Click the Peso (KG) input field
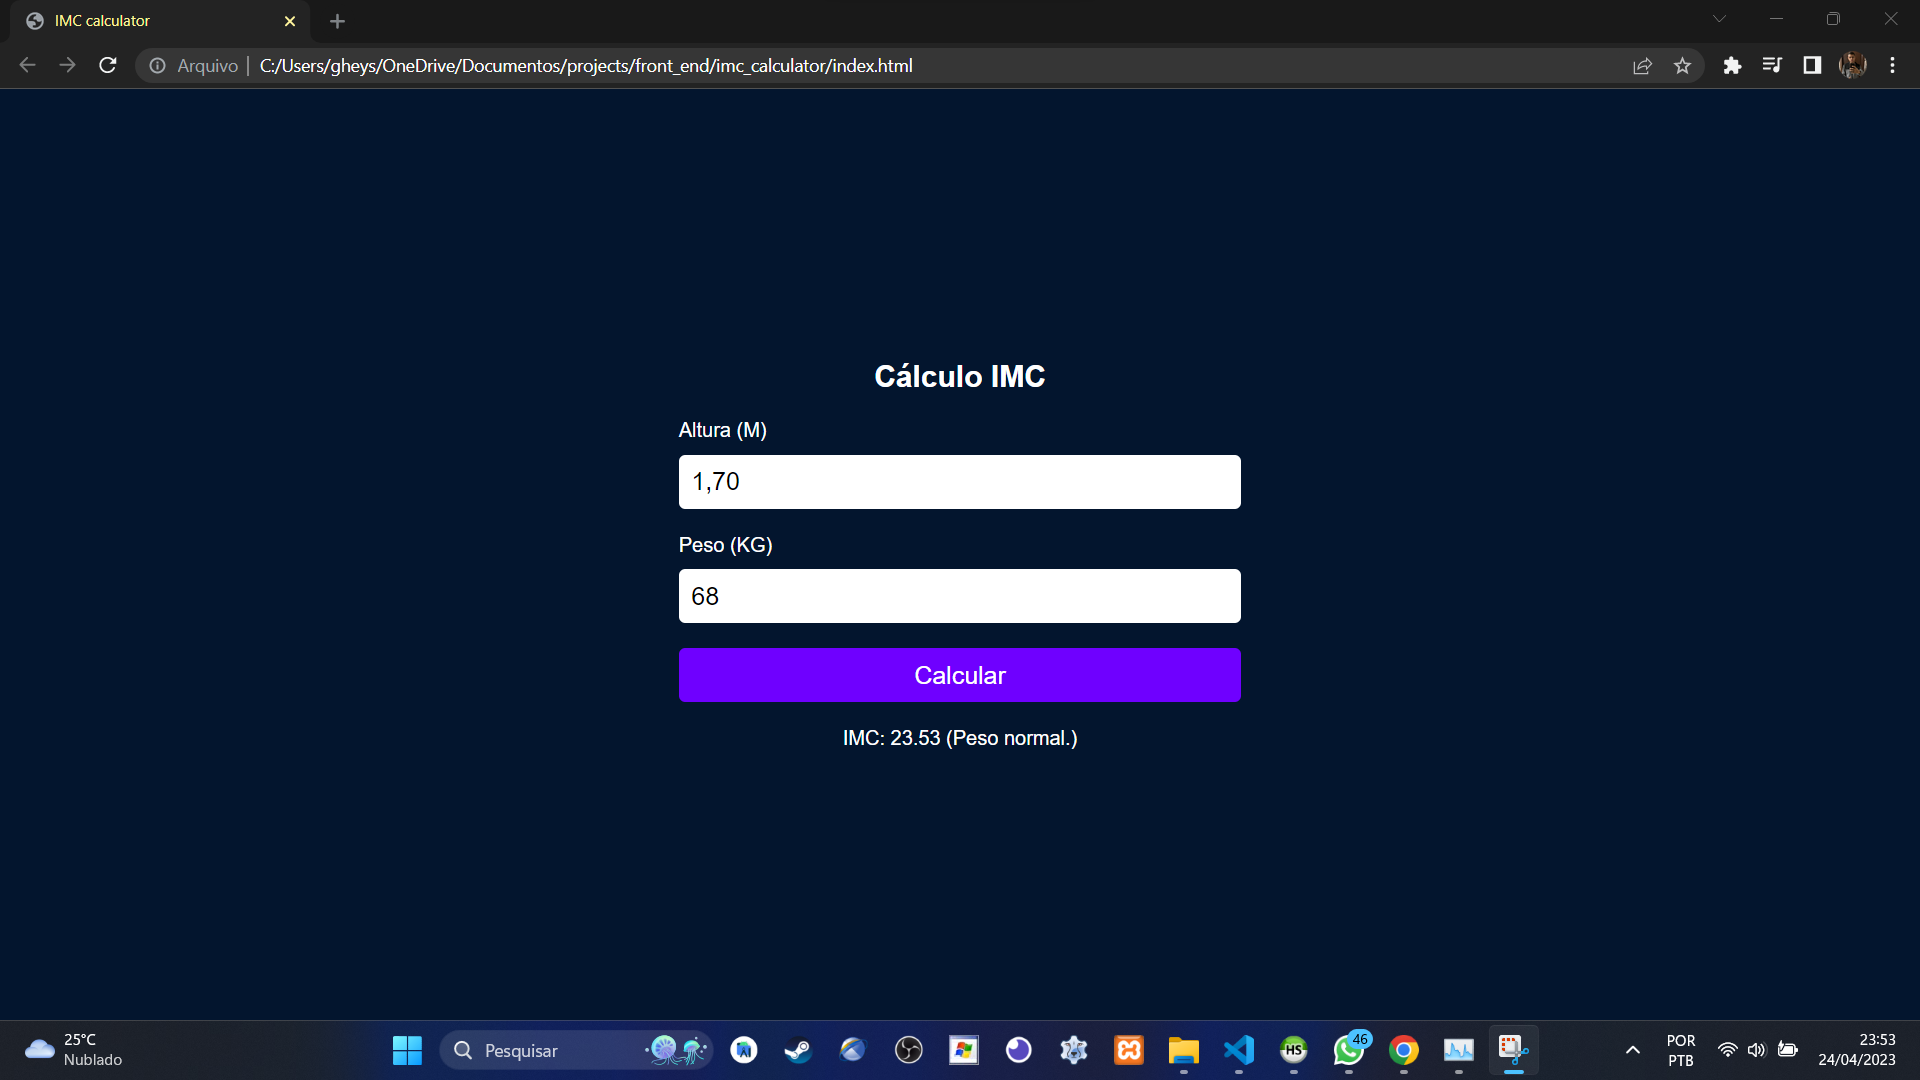This screenshot has height=1080, width=1920. click(959, 596)
